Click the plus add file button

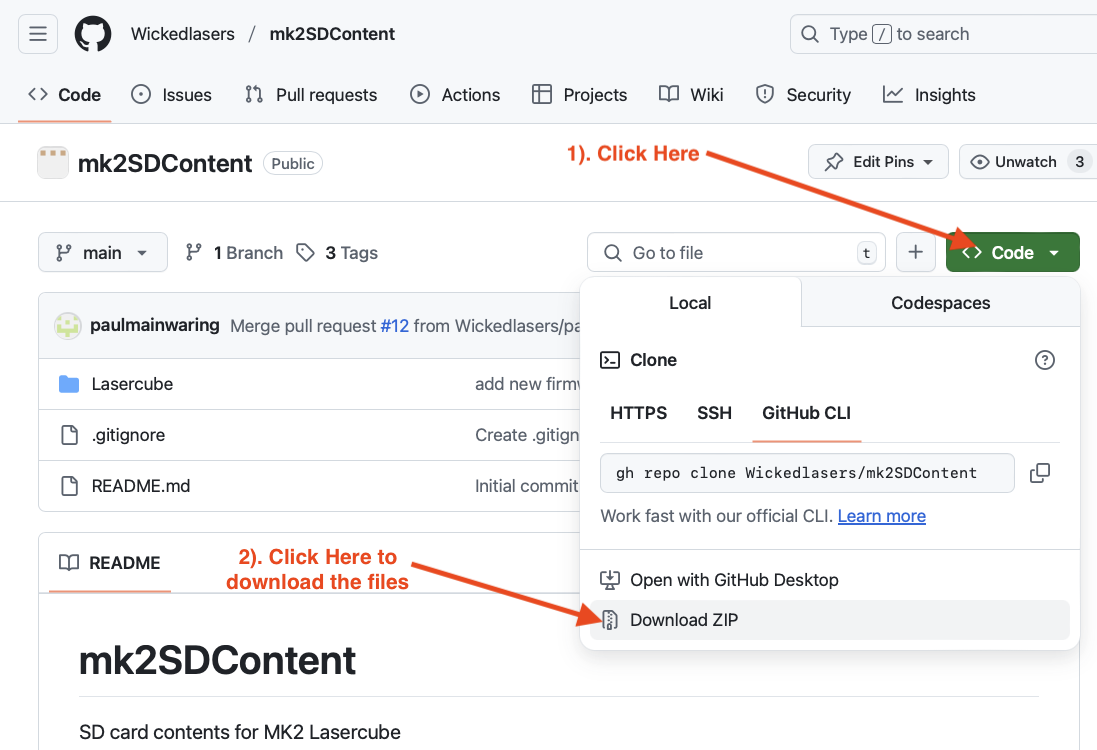click(x=915, y=253)
